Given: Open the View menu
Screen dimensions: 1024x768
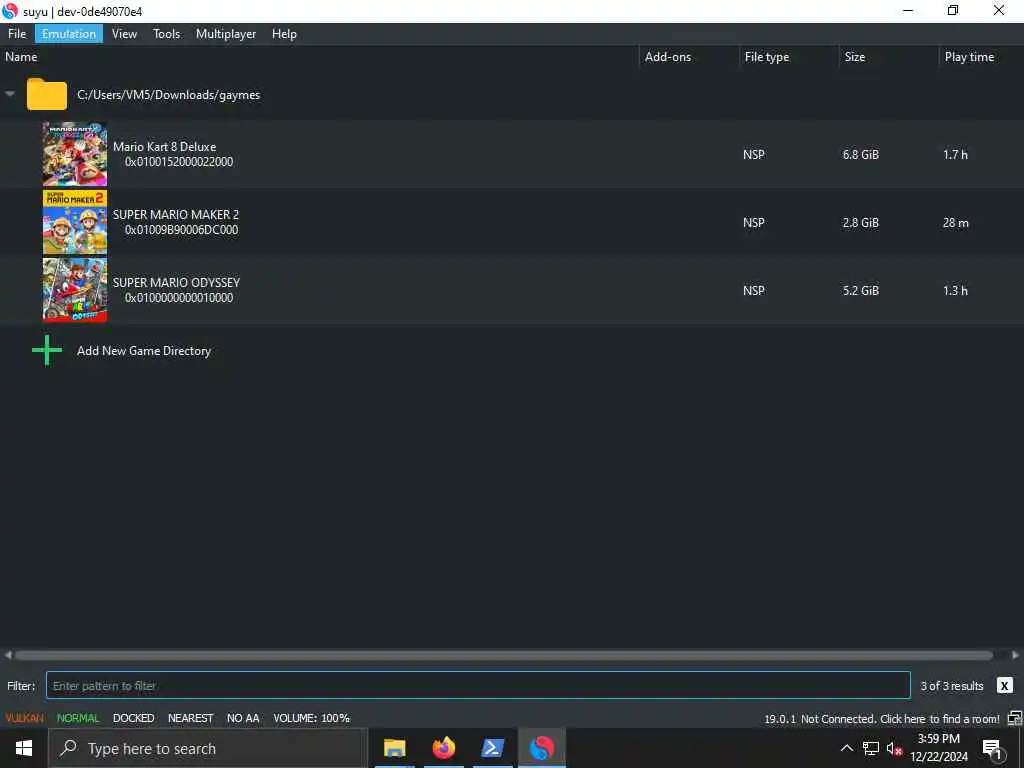Looking at the screenshot, I should pos(124,34).
